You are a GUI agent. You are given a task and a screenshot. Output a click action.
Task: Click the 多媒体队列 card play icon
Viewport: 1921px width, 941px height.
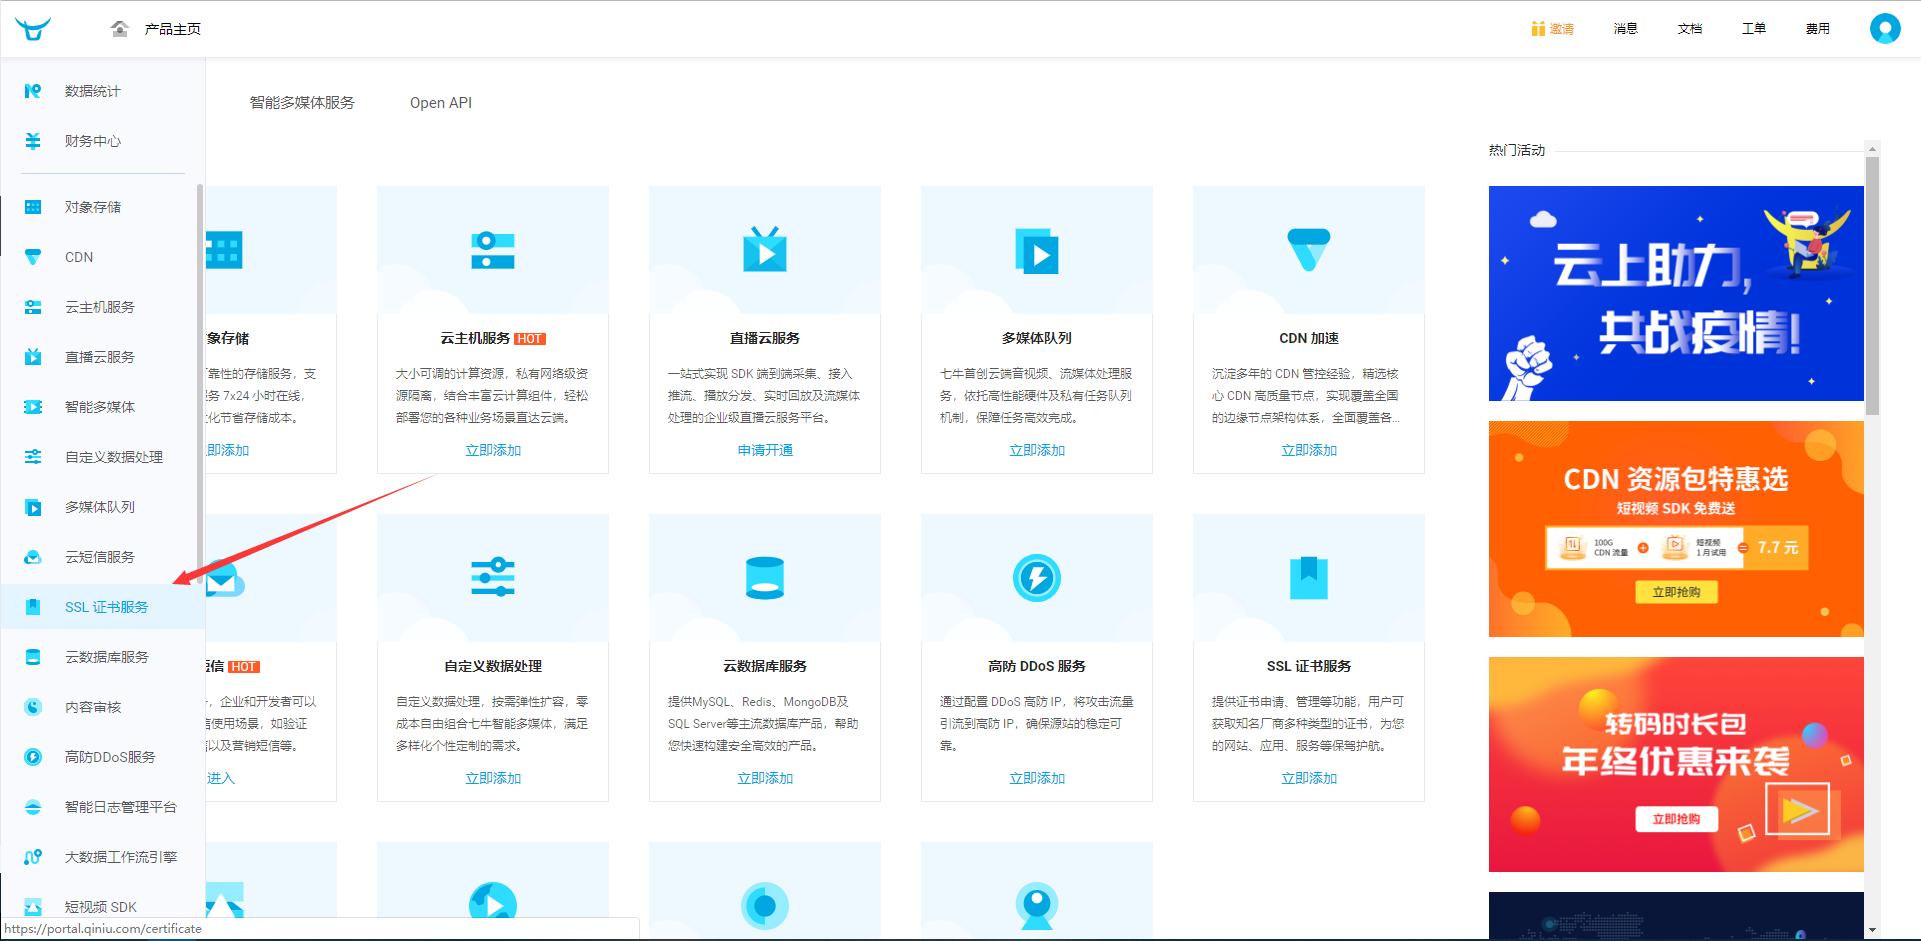(x=1037, y=252)
